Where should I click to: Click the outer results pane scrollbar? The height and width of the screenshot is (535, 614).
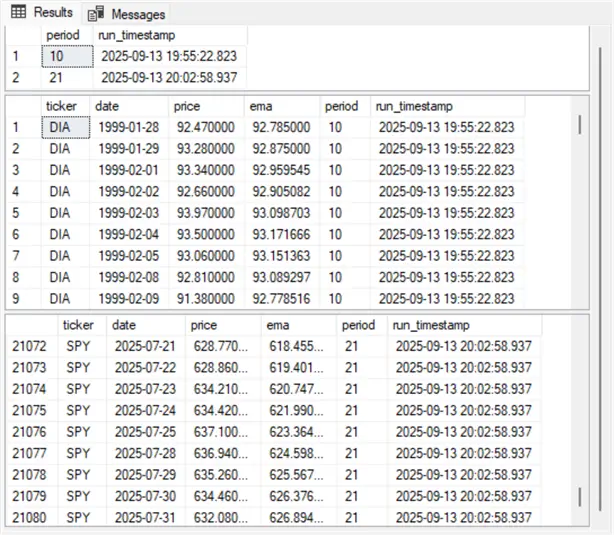[x=600, y=279]
